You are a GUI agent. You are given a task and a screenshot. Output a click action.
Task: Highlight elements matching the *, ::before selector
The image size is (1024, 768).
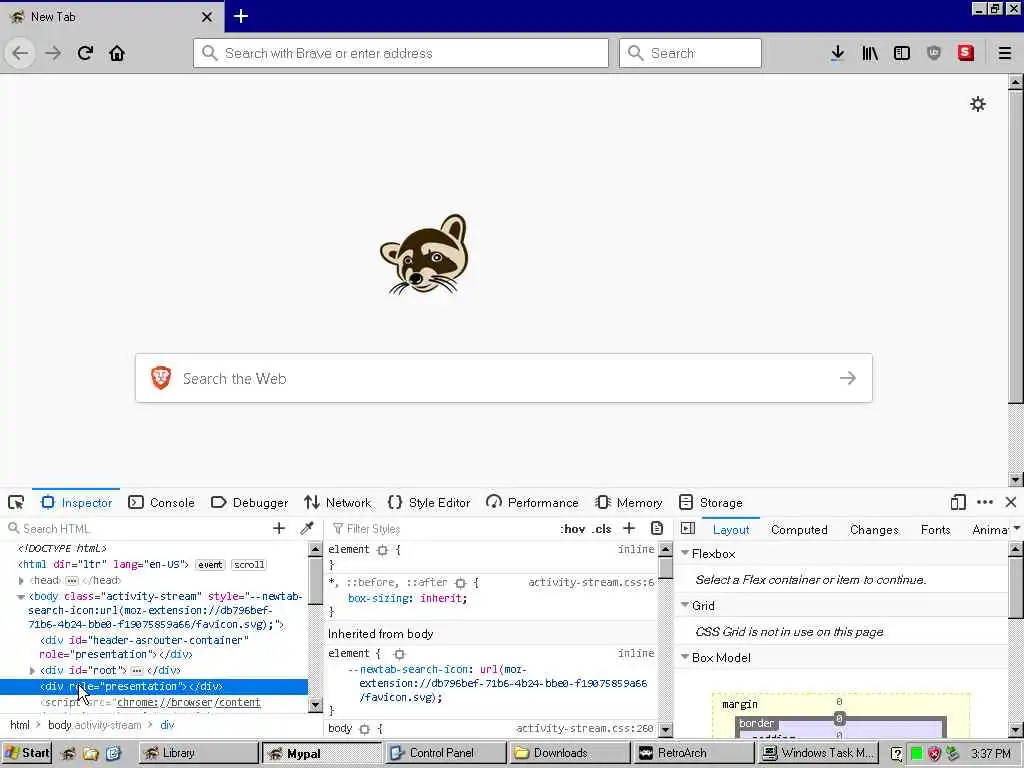click(x=460, y=583)
